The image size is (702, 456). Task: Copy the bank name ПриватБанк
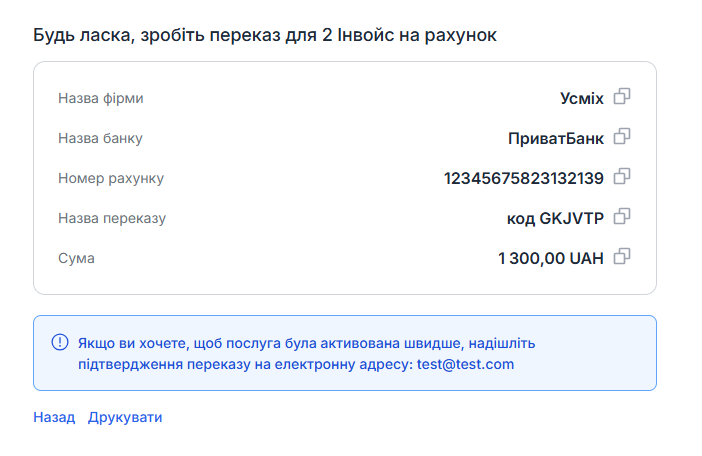coord(622,136)
